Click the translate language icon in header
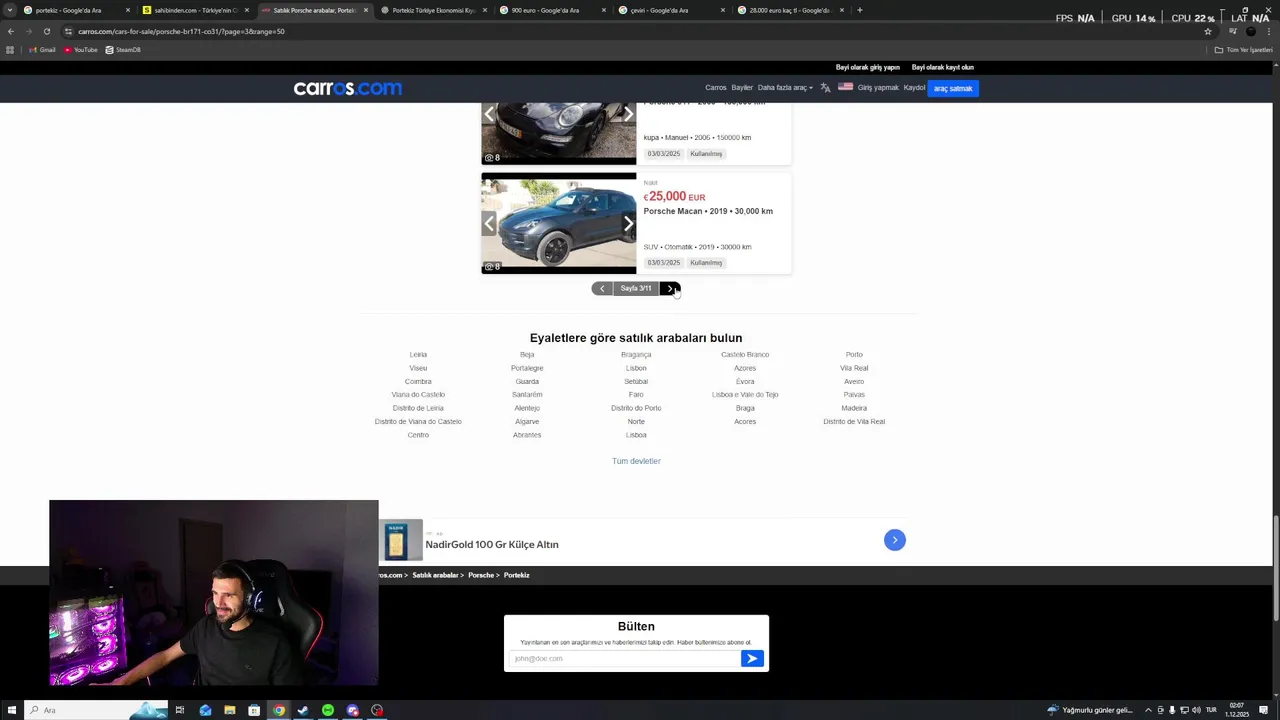 [x=825, y=88]
